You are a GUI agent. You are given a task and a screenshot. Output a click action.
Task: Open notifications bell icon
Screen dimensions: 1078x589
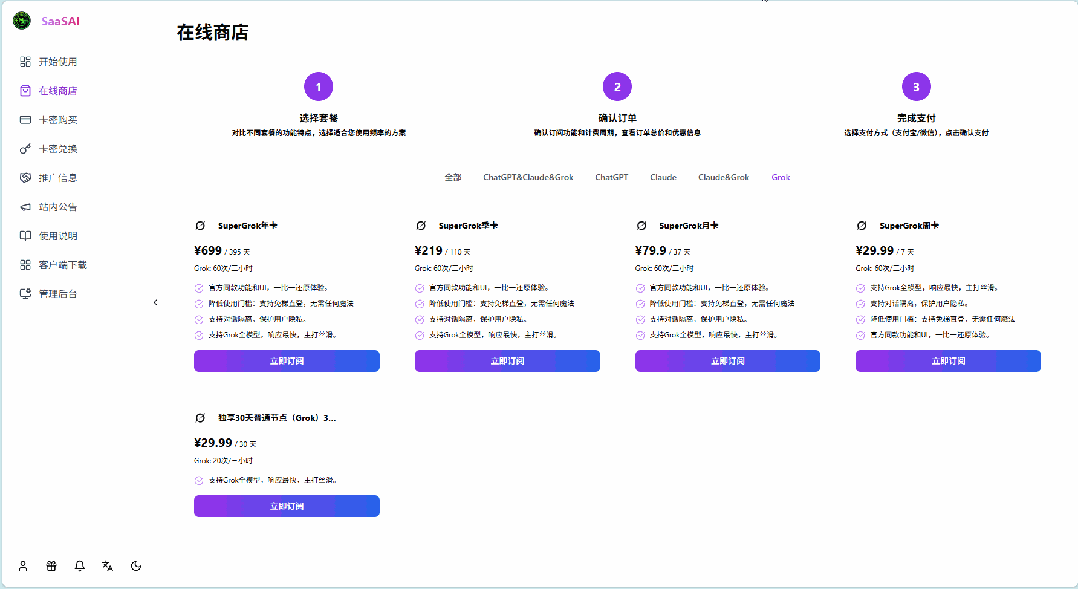(x=80, y=566)
